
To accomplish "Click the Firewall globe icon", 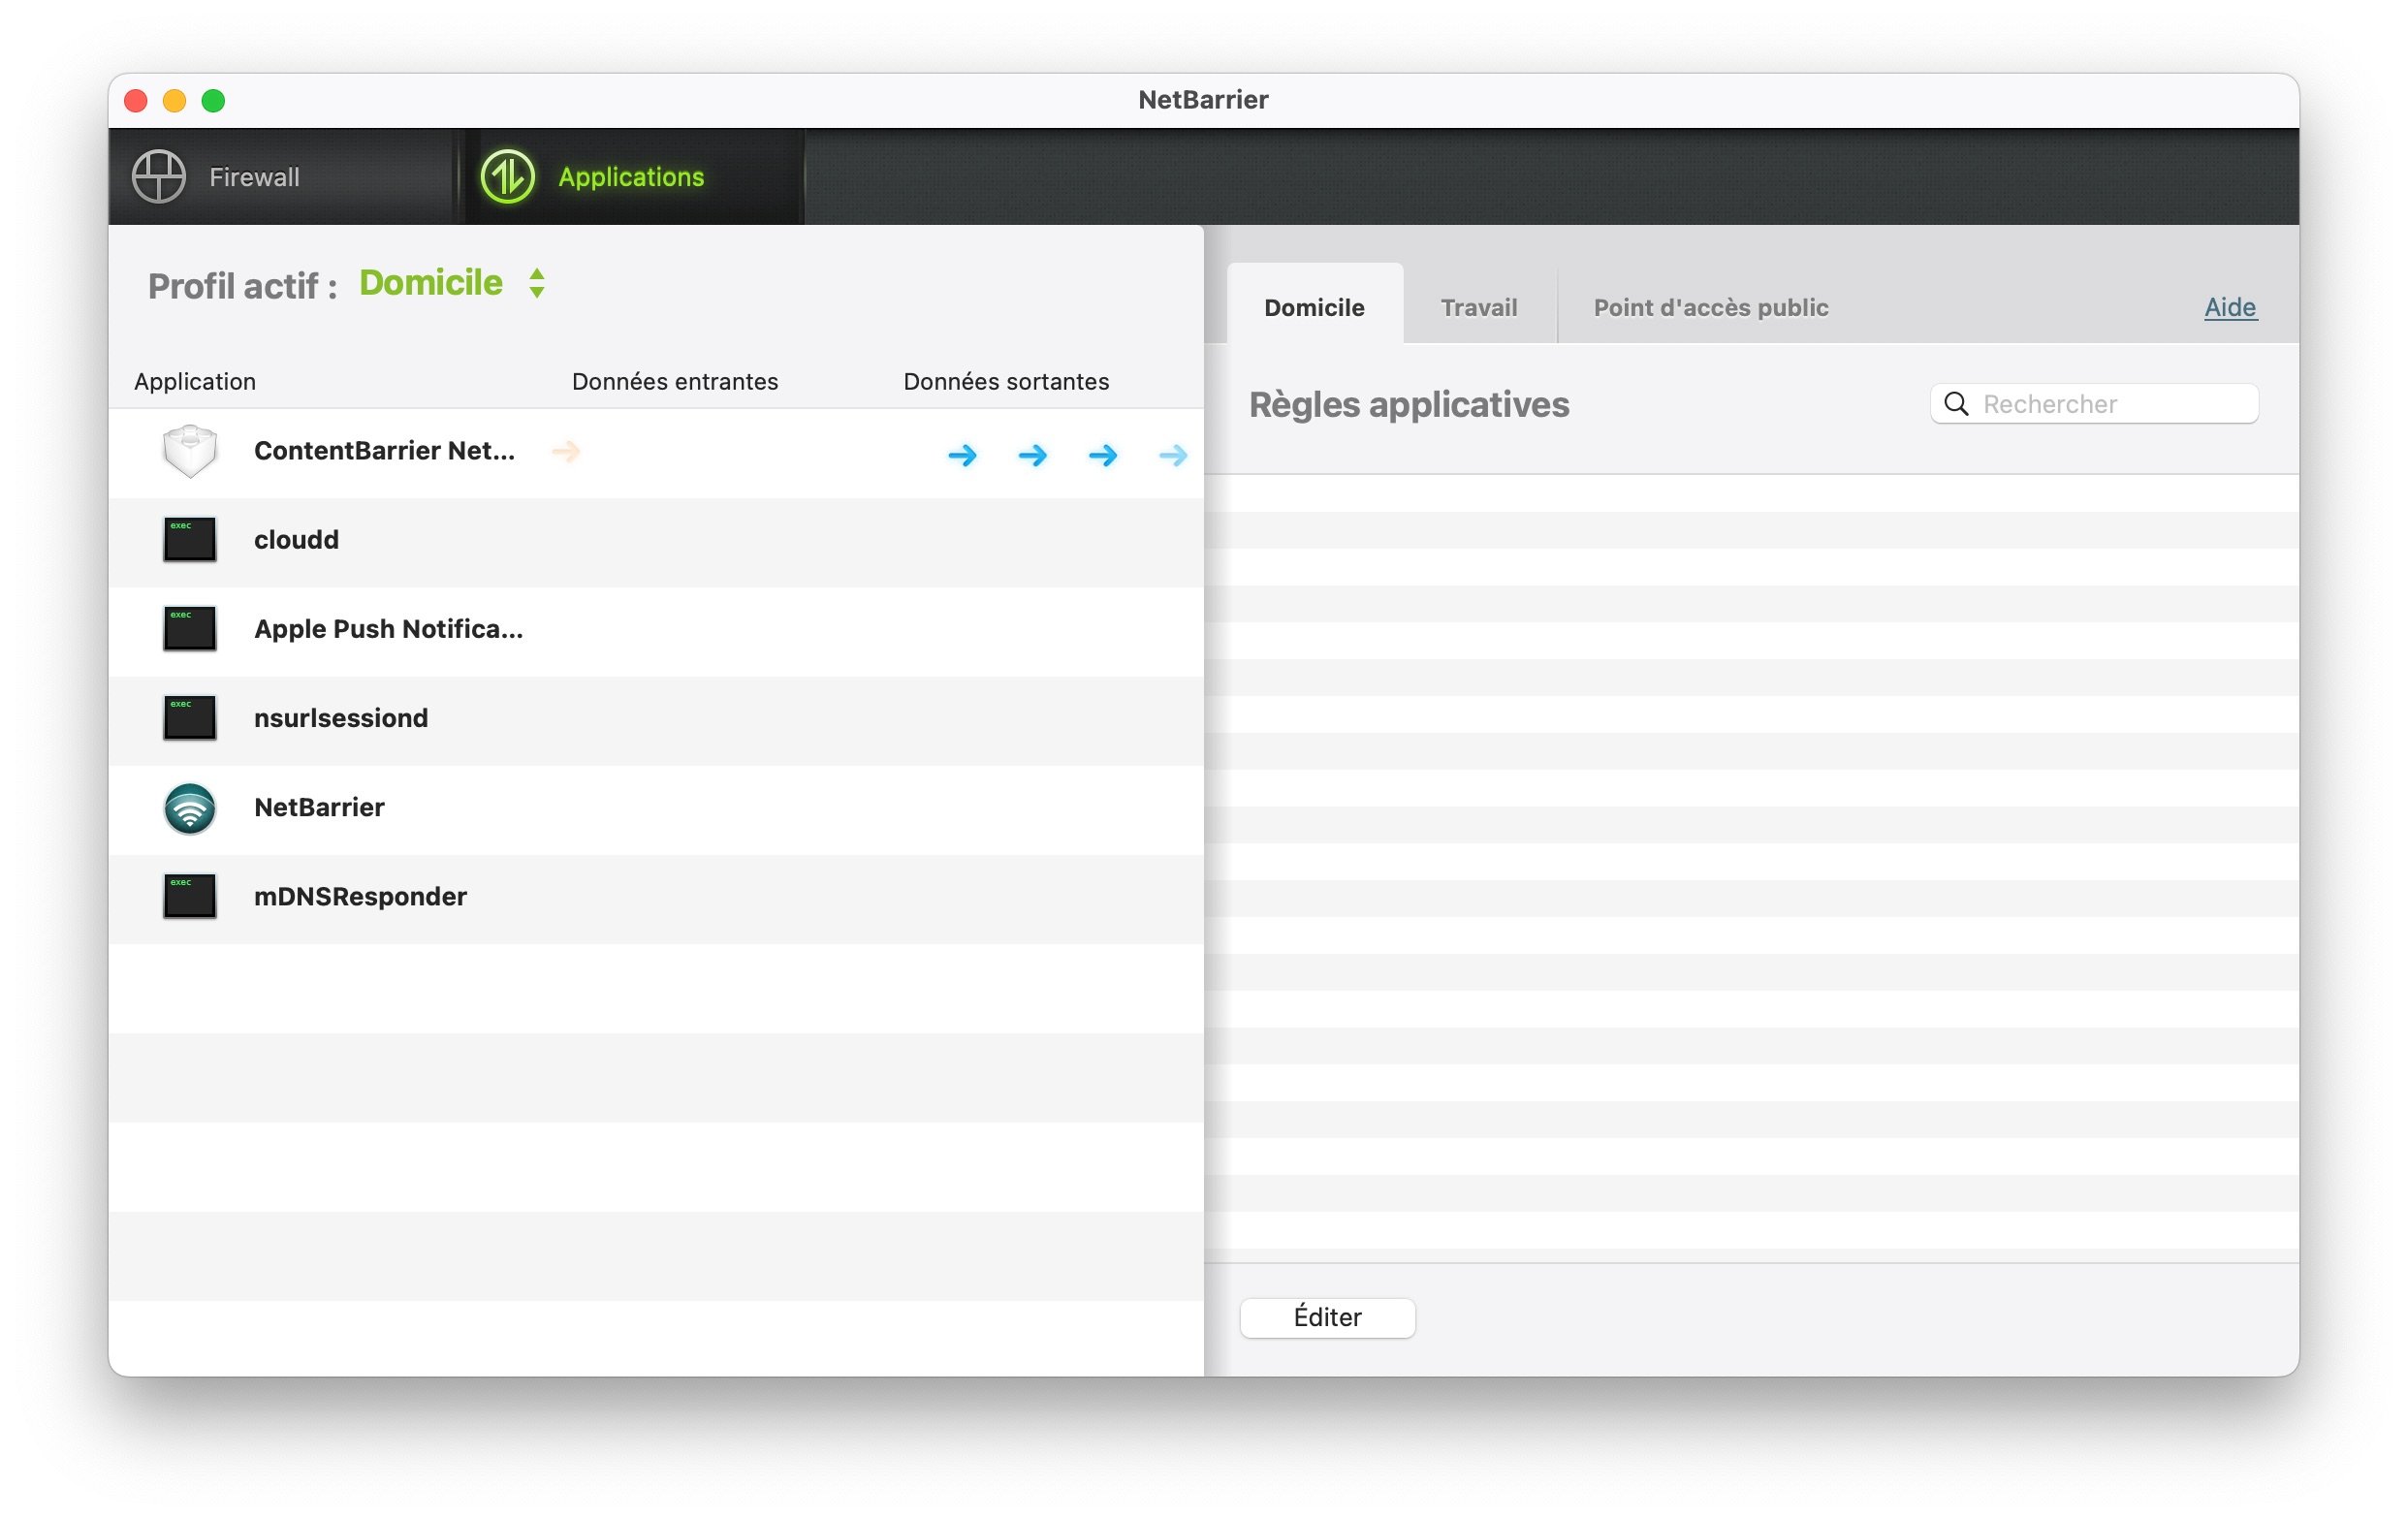I will pyautogui.click(x=158, y=177).
